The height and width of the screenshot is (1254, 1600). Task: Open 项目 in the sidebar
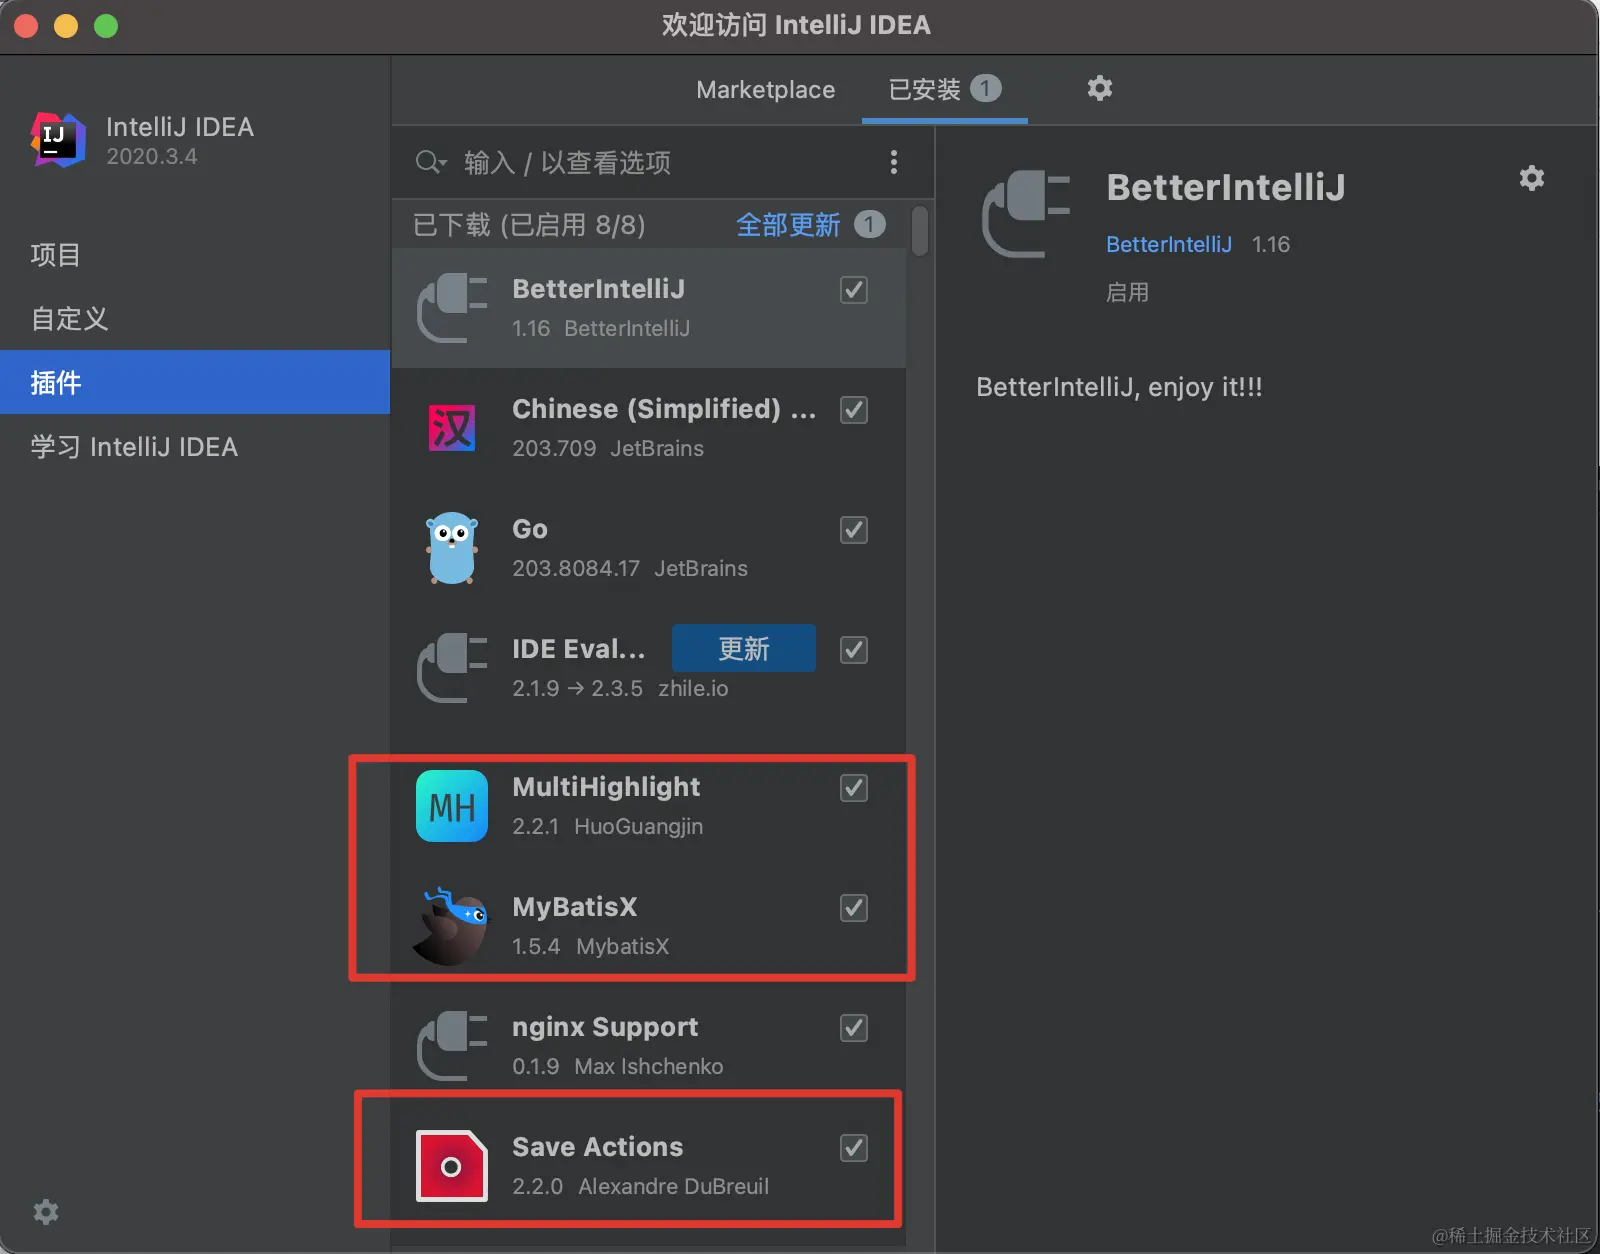click(x=56, y=255)
